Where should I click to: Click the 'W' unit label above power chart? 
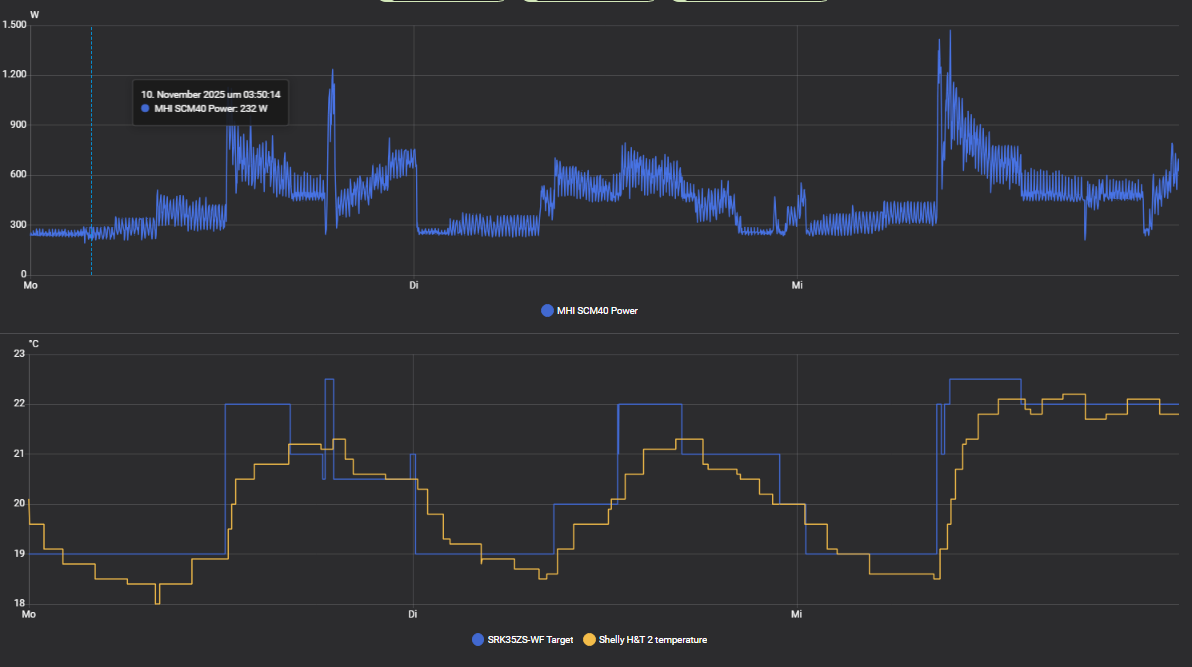pyautogui.click(x=35, y=14)
